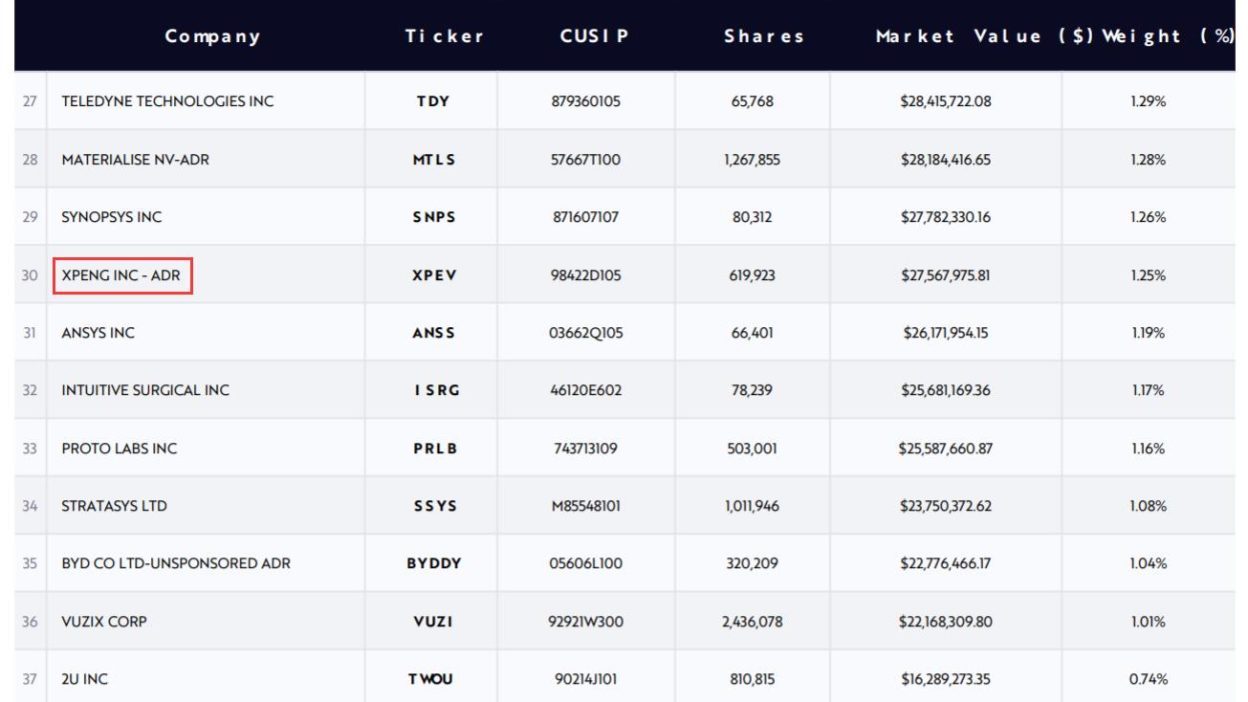This screenshot has height=702, width=1248.
Task: Click the CUSIP column header
Action: coord(595,36)
